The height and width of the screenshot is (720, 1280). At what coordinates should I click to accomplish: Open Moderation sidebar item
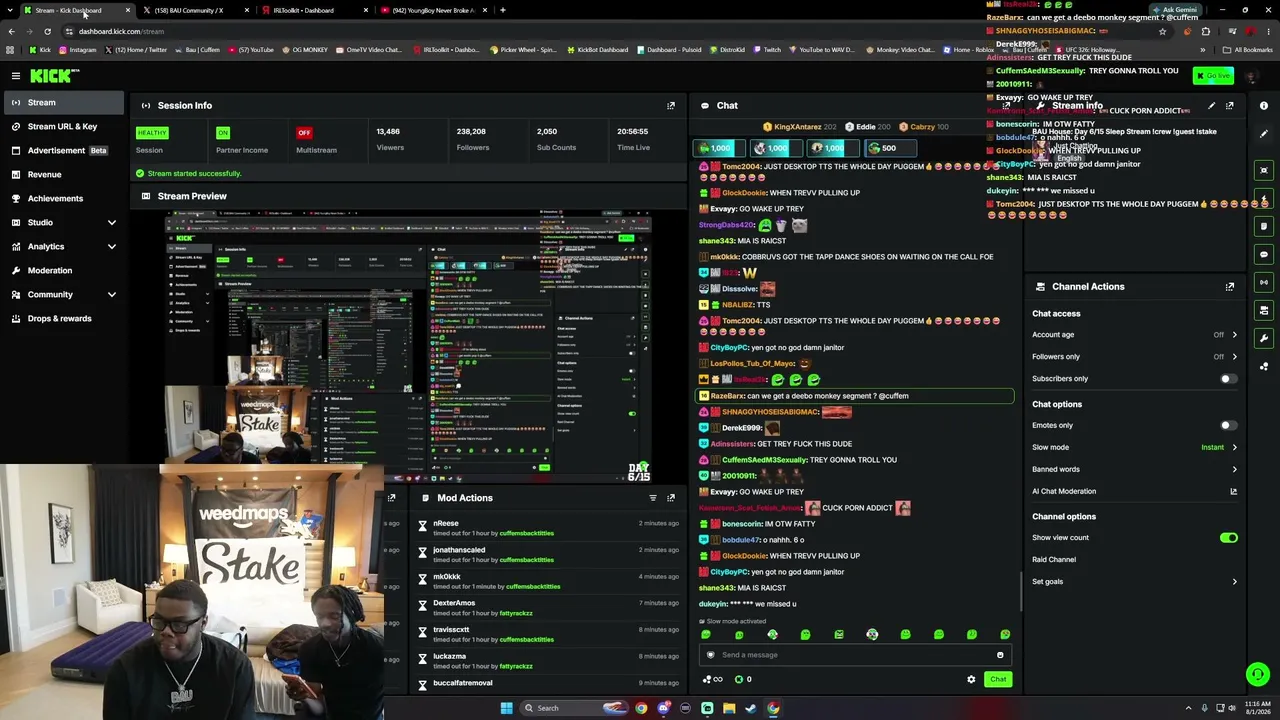[63, 270]
